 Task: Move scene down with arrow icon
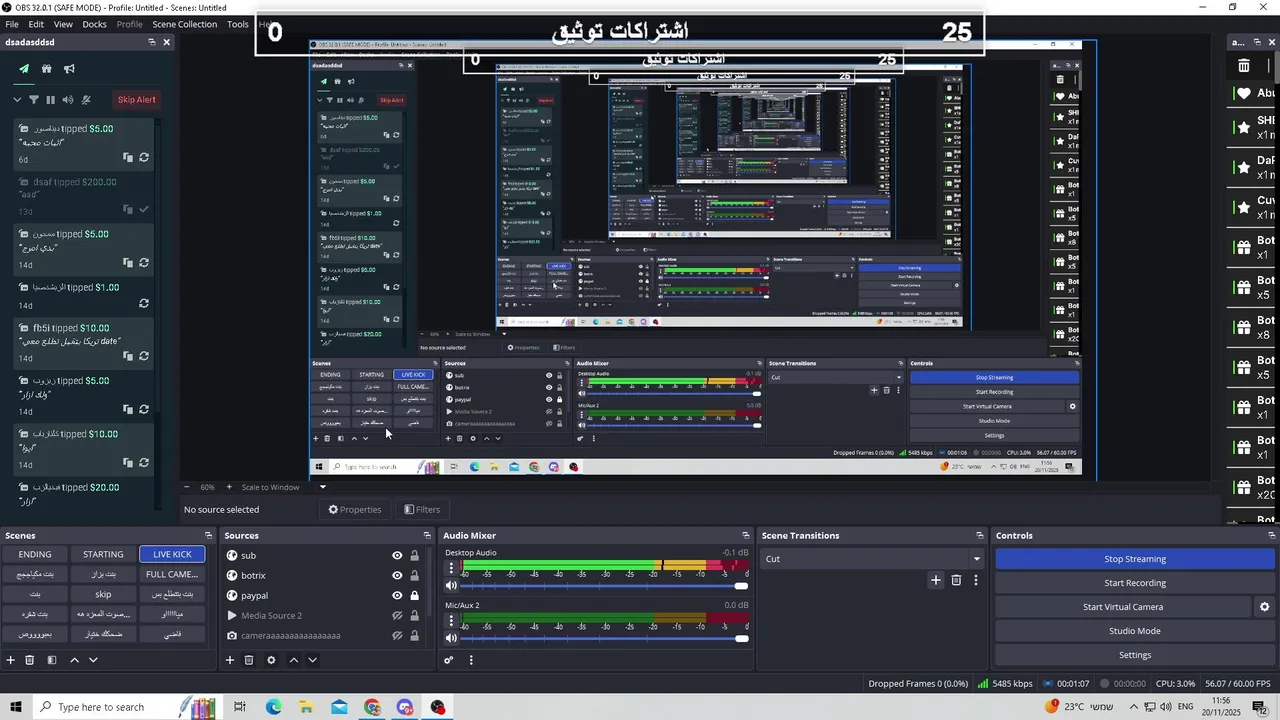(93, 660)
